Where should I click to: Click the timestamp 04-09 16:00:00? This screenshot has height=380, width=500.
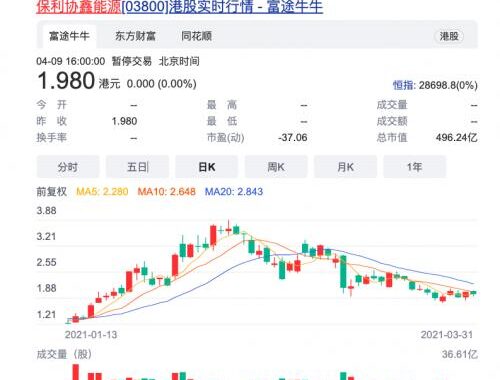[x=71, y=61]
